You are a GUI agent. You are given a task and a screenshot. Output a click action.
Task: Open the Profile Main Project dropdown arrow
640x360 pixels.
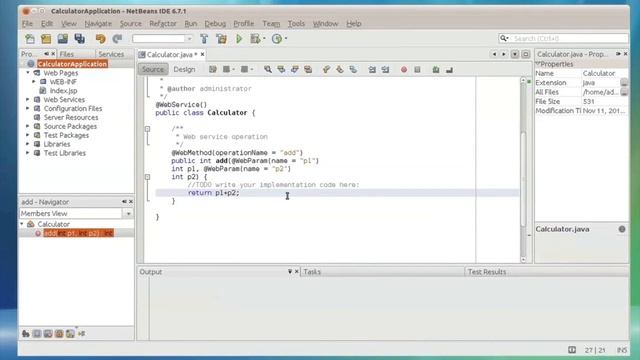286,39
